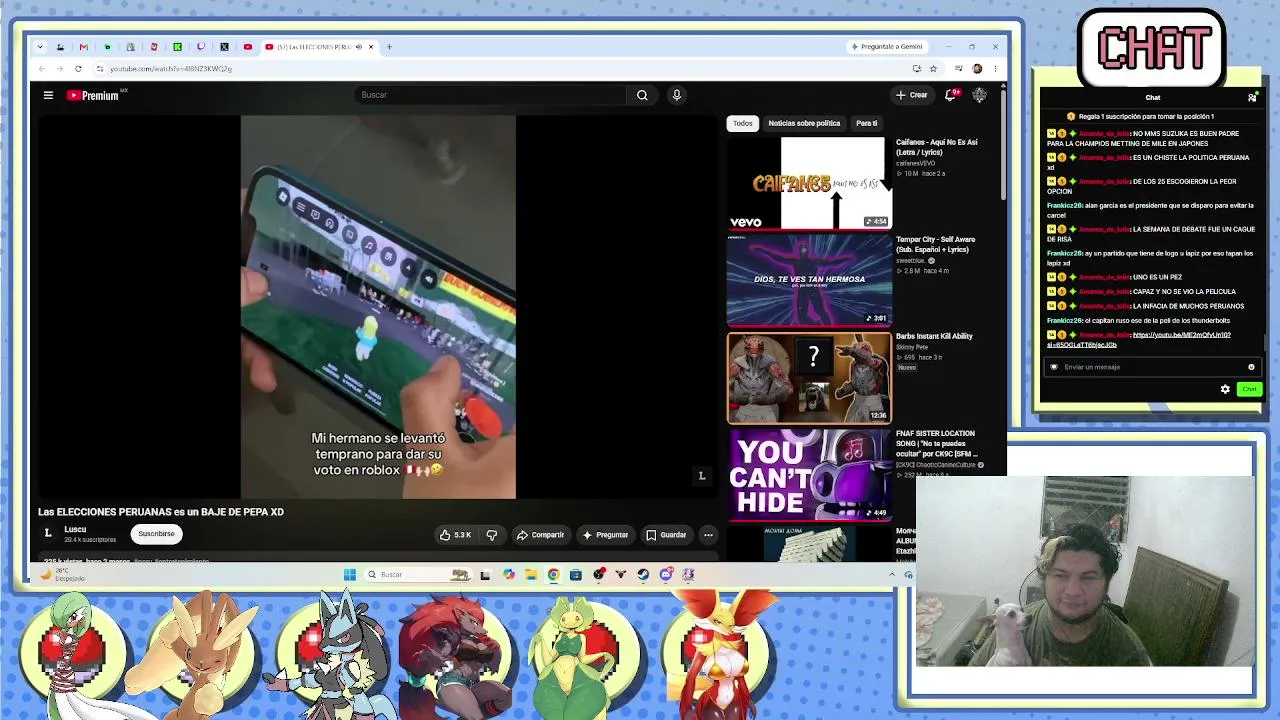Go back in the Chrome browser
The height and width of the screenshot is (720, 1280).
click(x=42, y=68)
